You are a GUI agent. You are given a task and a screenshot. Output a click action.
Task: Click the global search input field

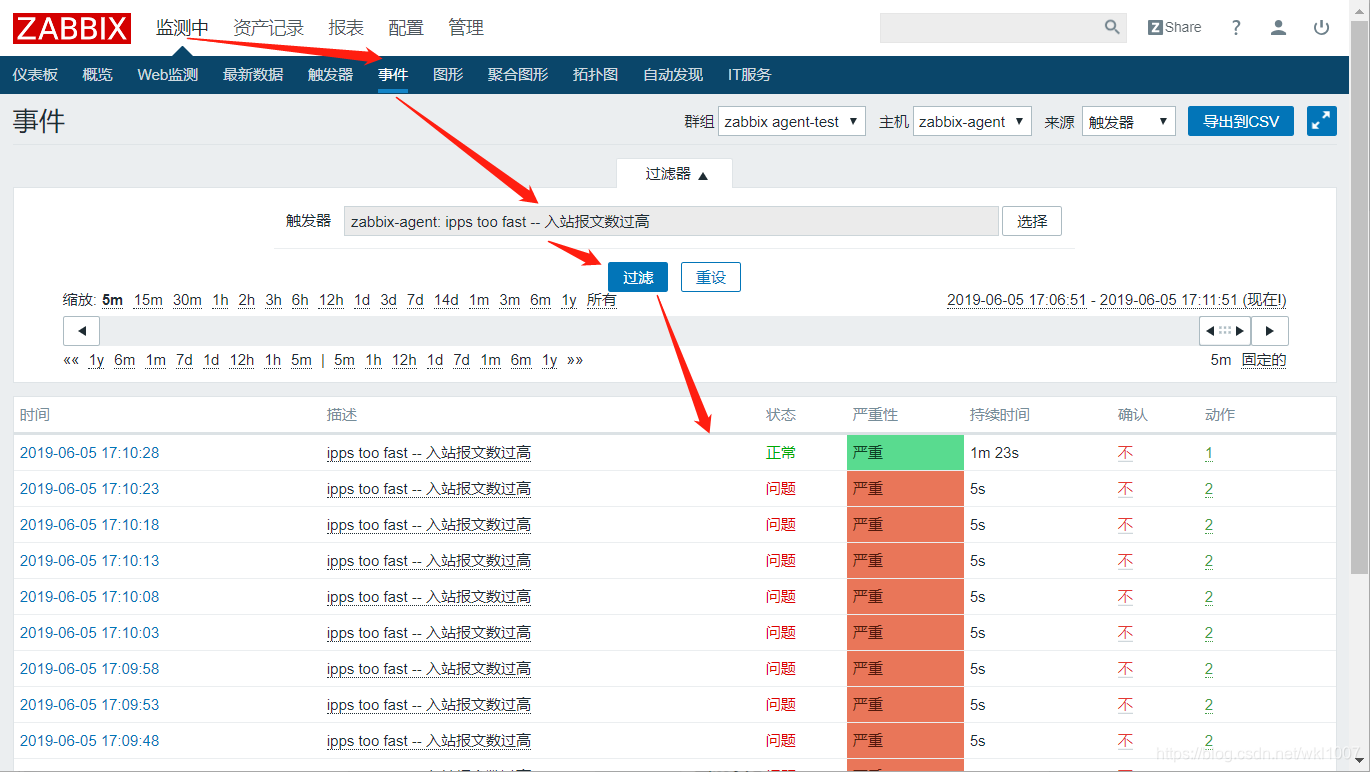(x=990, y=27)
